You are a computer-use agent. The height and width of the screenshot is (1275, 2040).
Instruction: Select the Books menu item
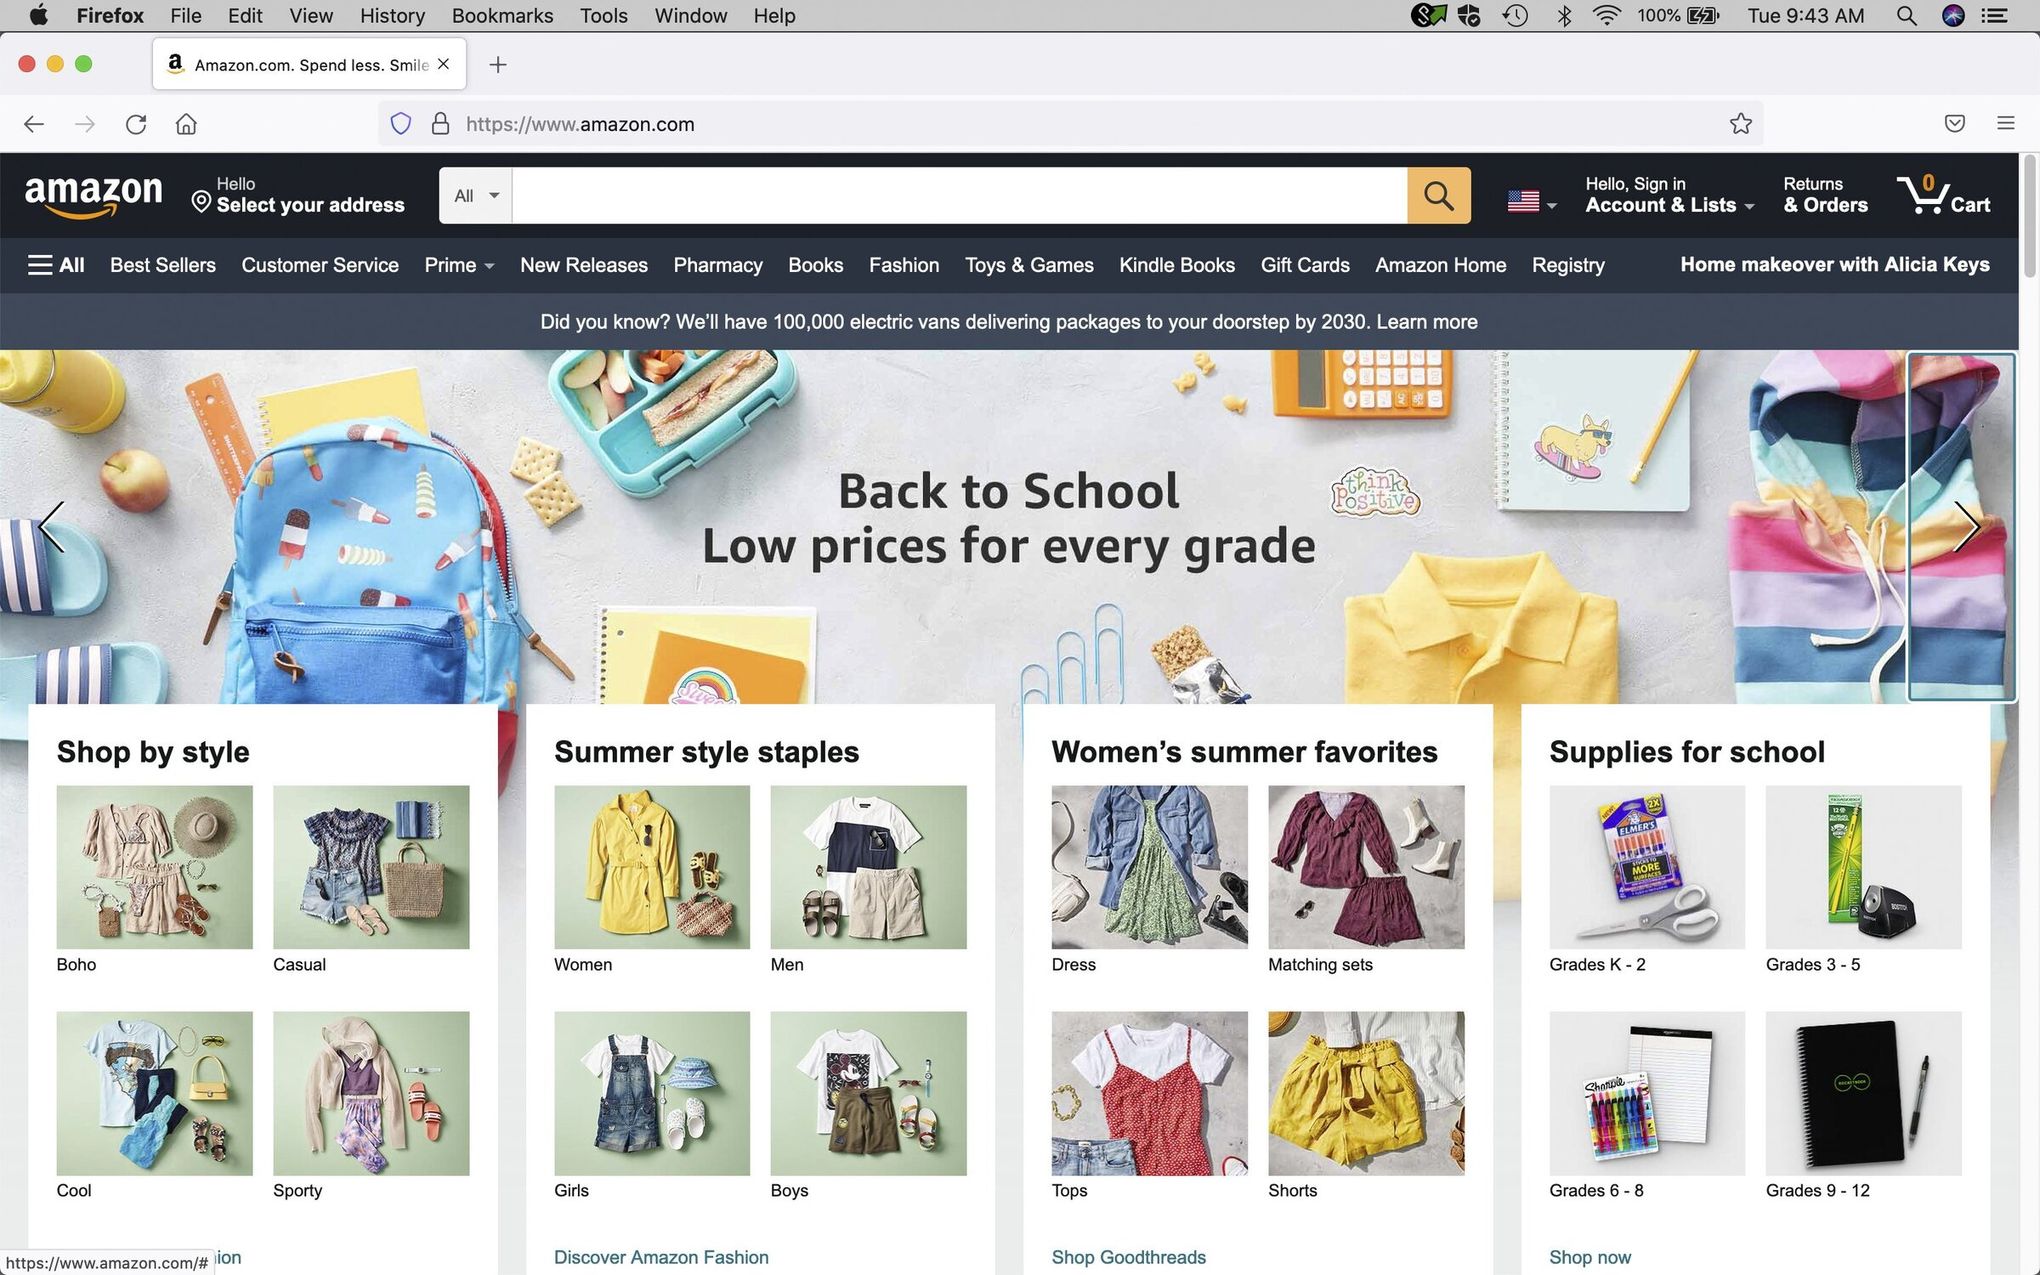815,266
